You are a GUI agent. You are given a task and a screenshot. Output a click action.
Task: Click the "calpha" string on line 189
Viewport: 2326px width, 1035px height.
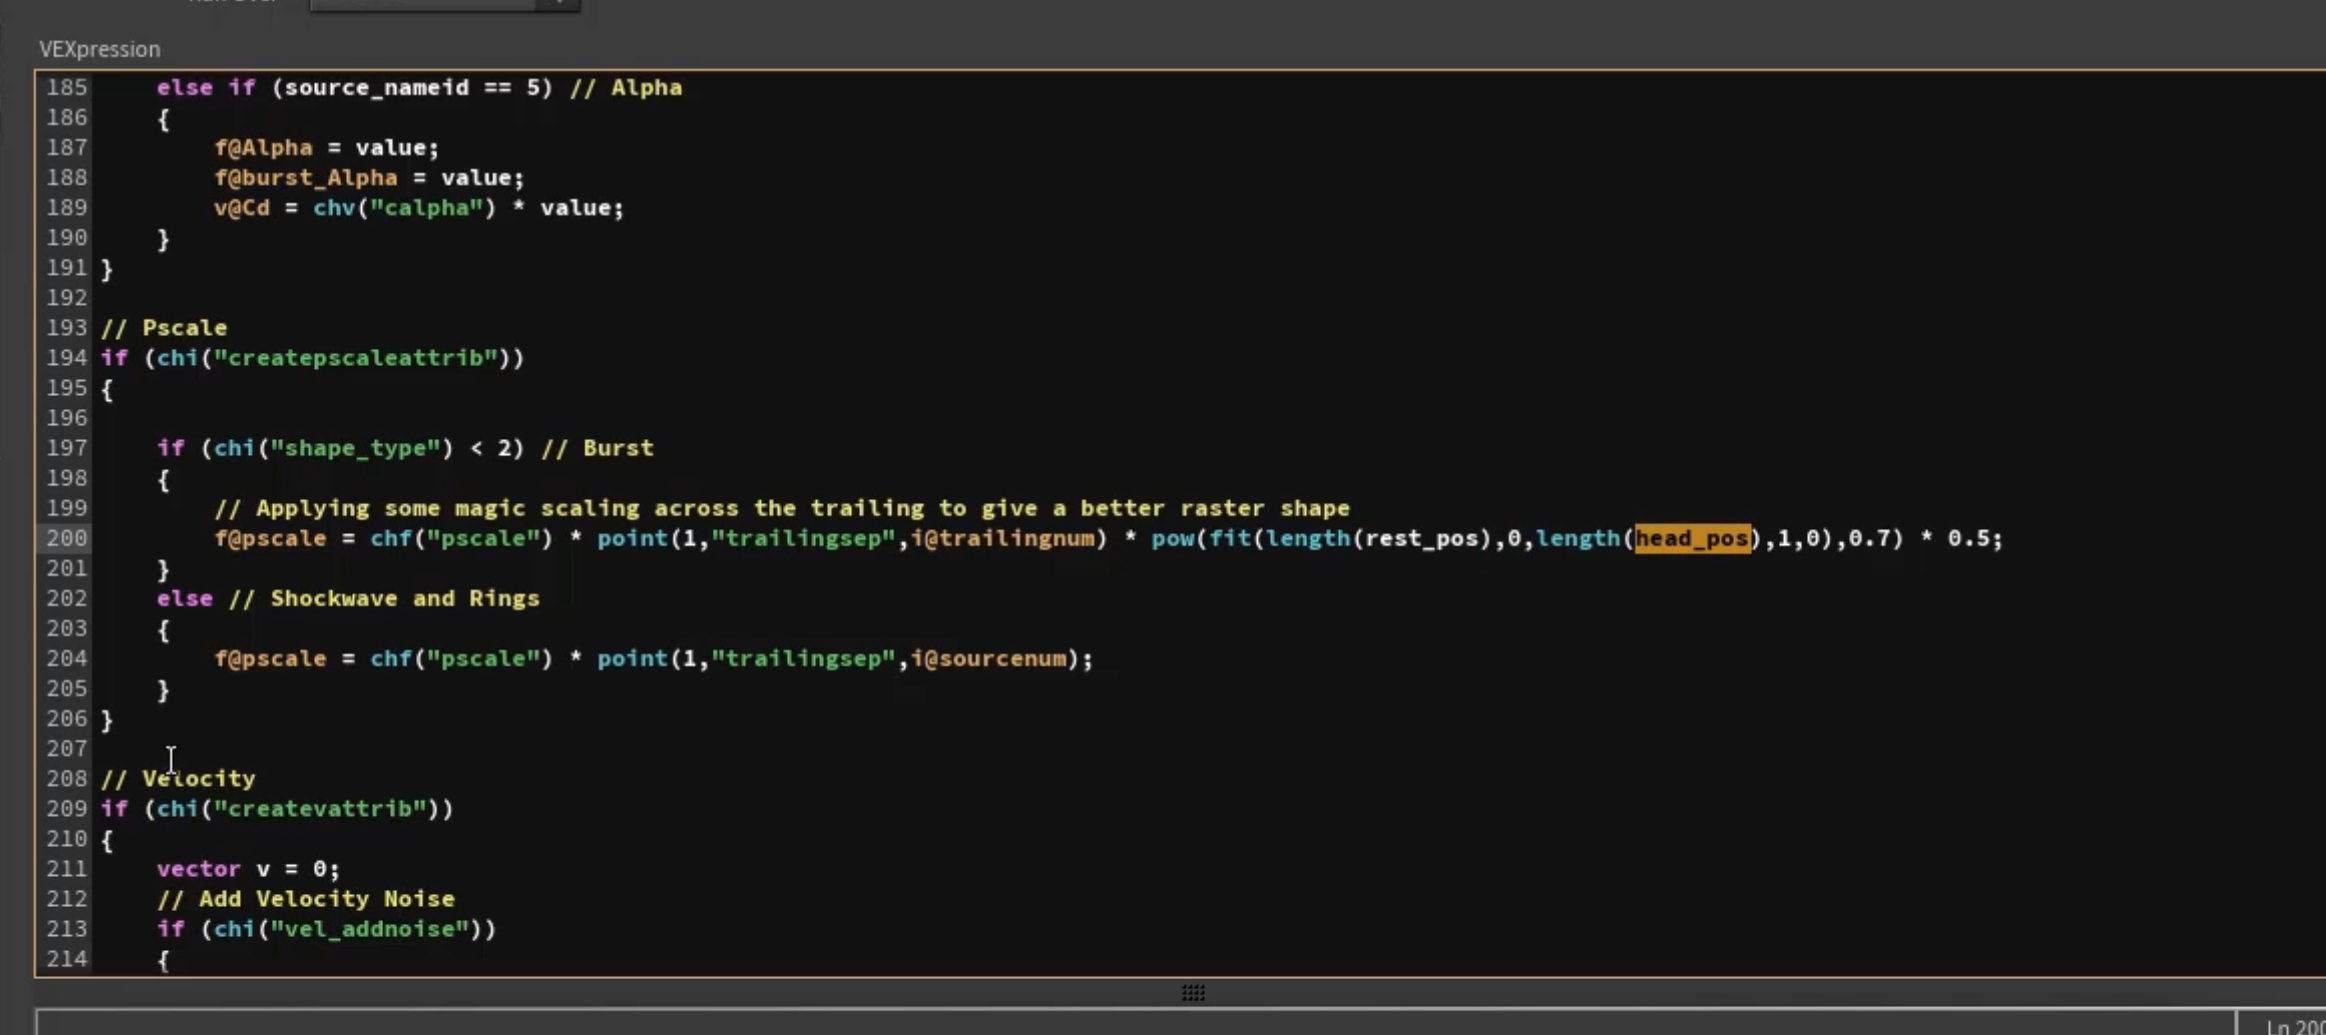426,208
